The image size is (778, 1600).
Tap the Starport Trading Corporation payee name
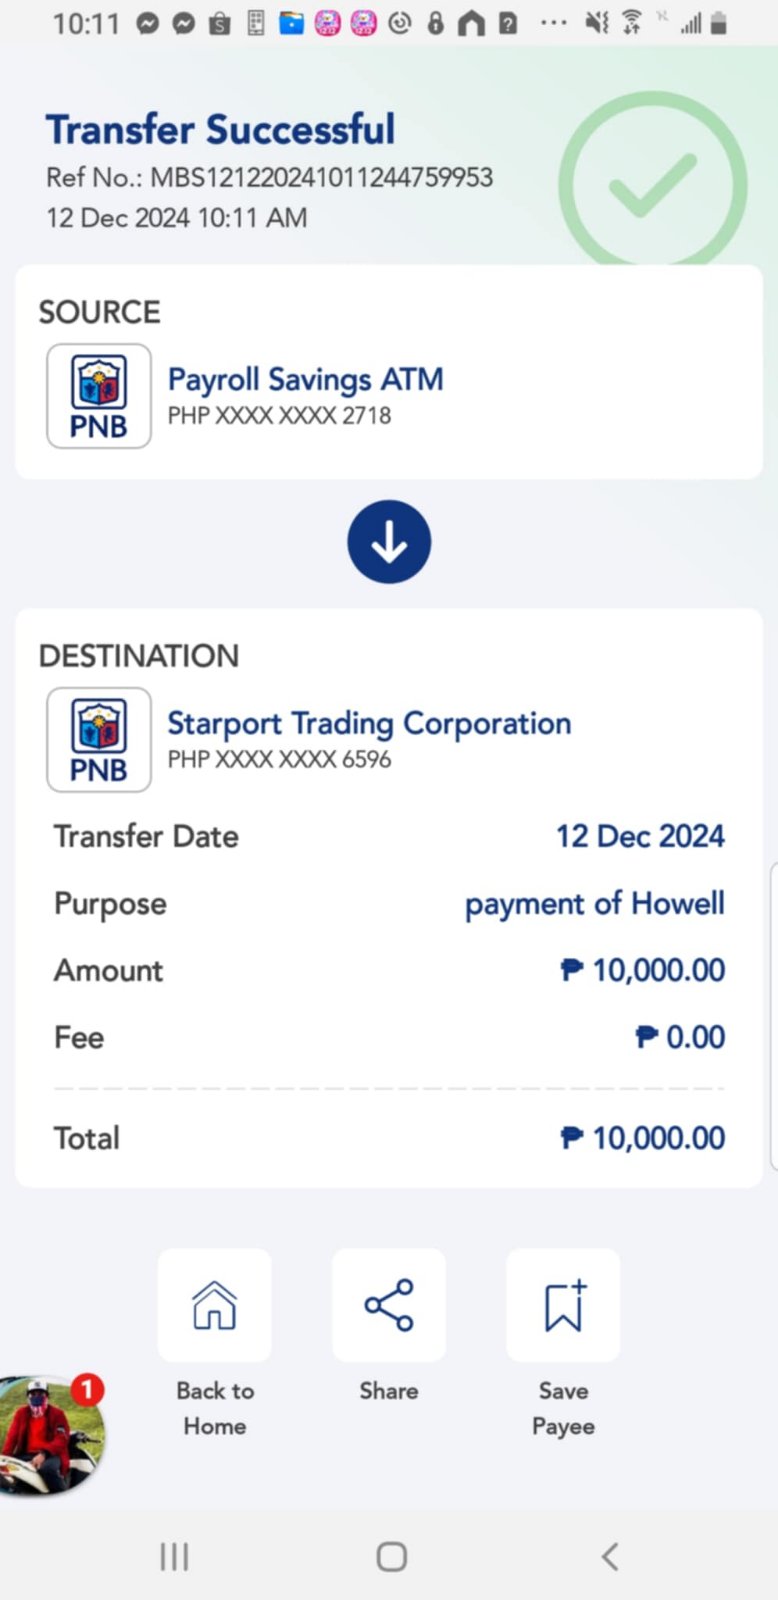pos(369,723)
